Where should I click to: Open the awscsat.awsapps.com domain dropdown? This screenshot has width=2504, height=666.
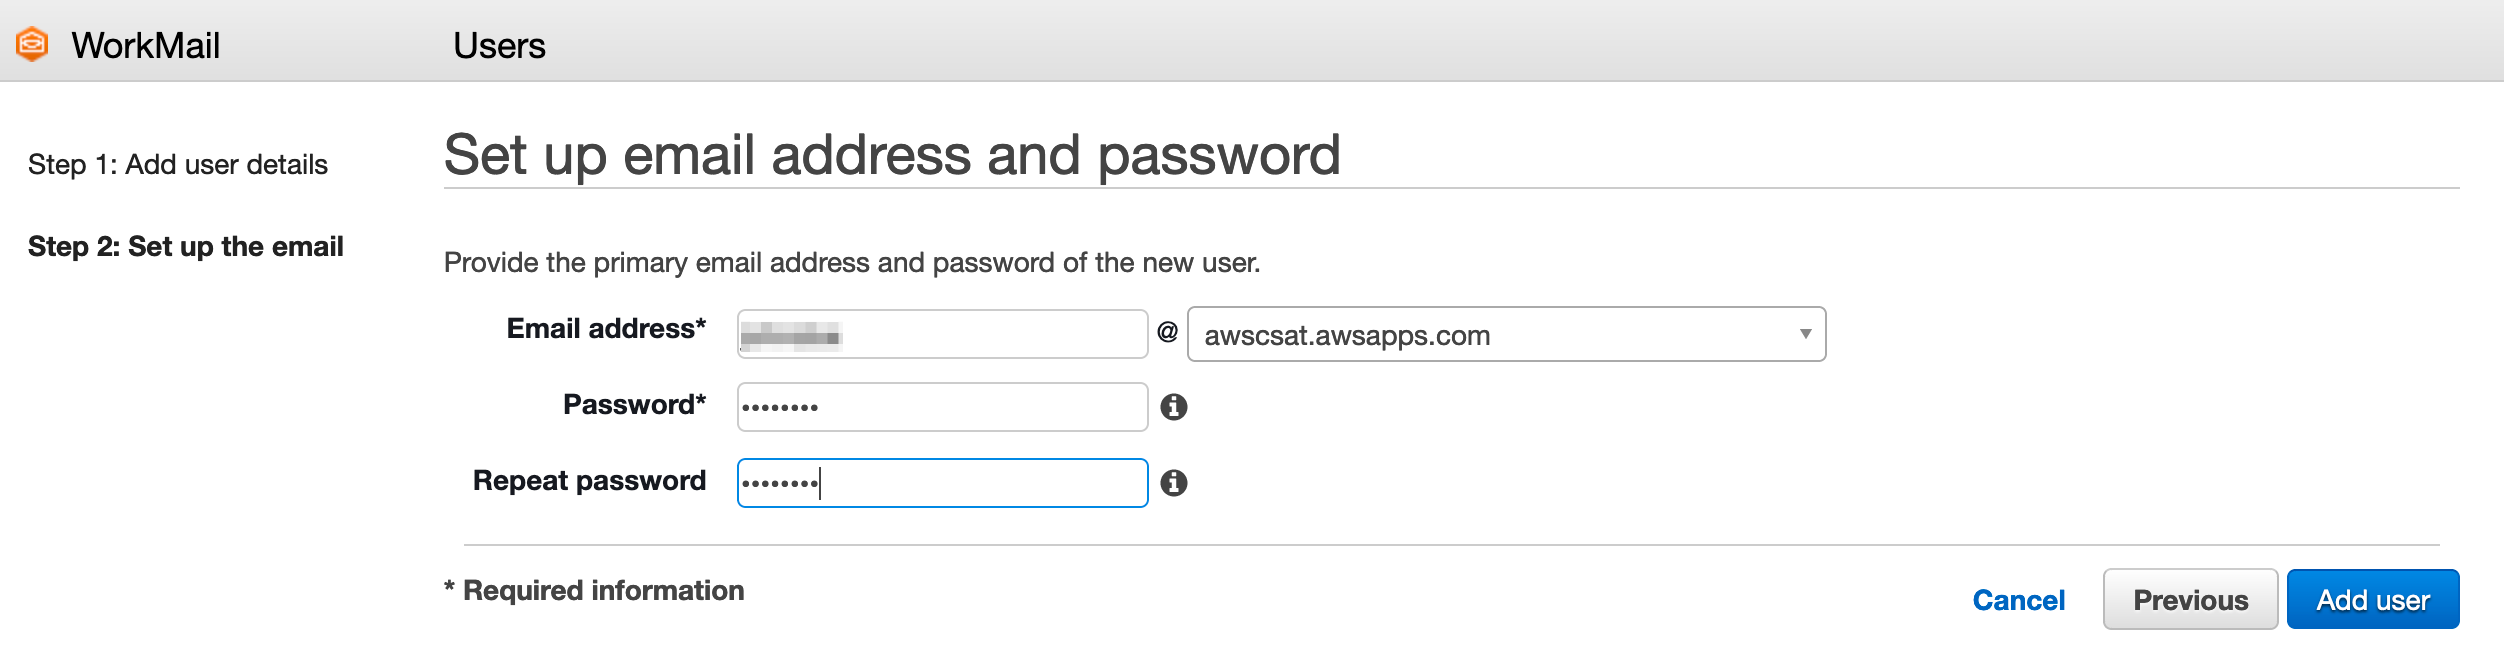[1506, 334]
